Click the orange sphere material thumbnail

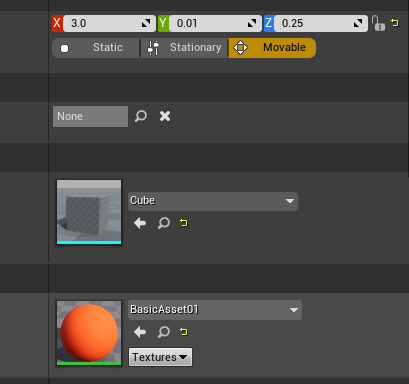(89, 333)
